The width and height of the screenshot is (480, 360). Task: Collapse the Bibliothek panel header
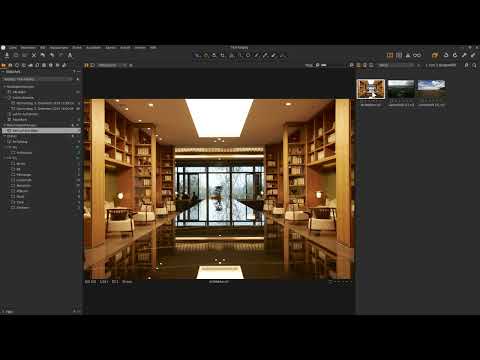[3, 72]
